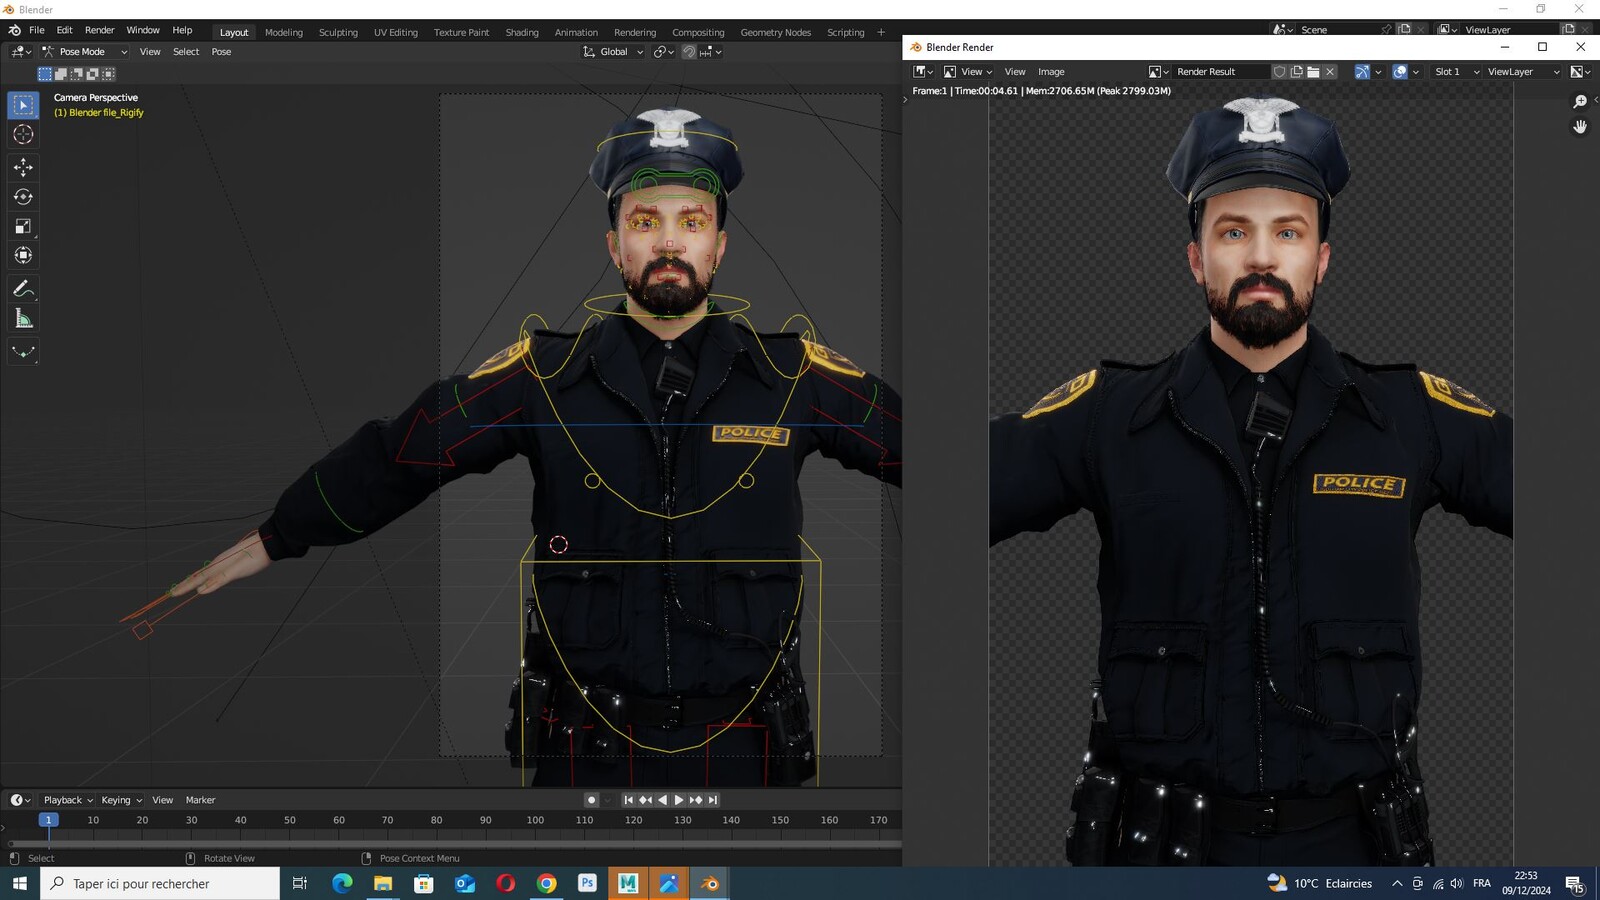1600x900 pixels.
Task: Activate the Rotate tool
Action: click(23, 197)
